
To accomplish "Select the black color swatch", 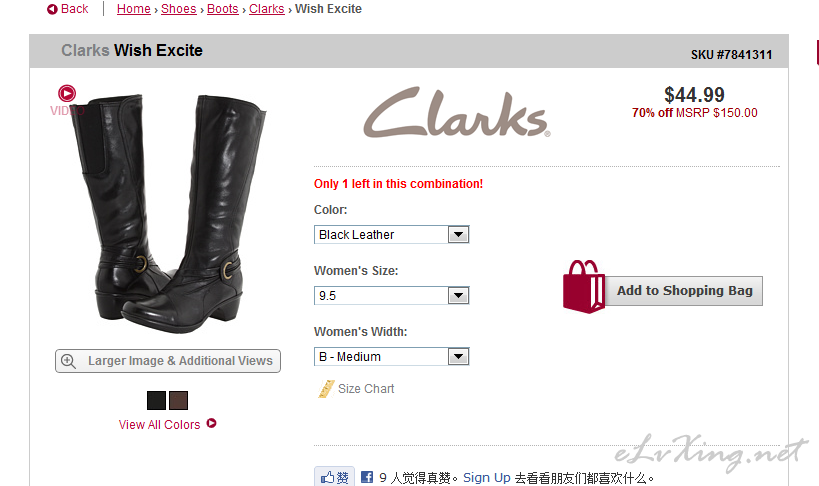I will tap(156, 400).
